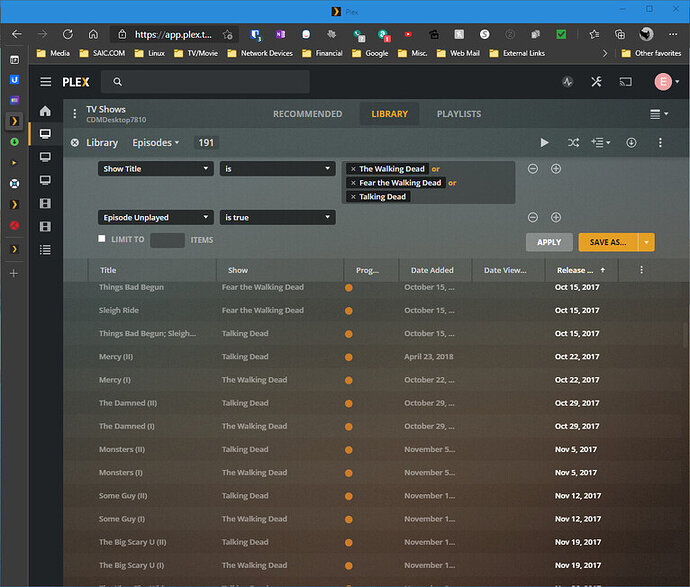Viewport: 690px width, 587px height.
Task: Click the cast to device icon
Action: coord(625,82)
